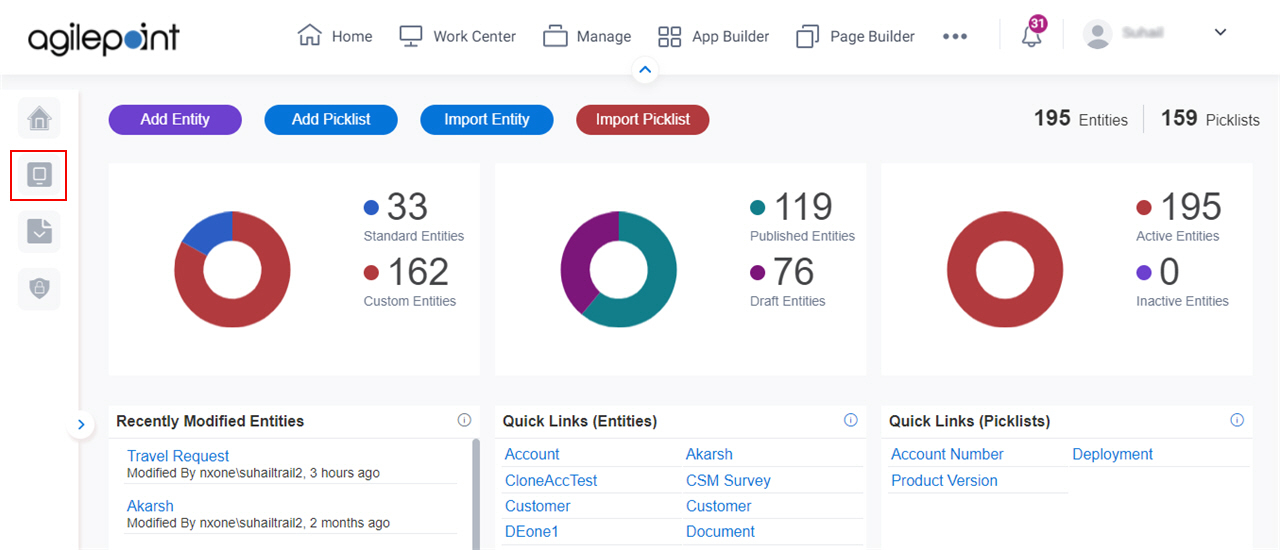Screen dimensions: 1280x550
Task: Open the Account quick link
Action: point(532,454)
